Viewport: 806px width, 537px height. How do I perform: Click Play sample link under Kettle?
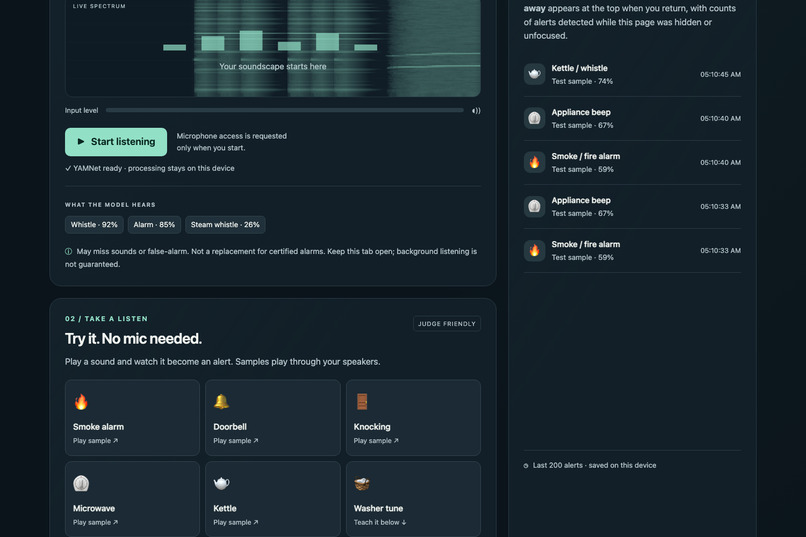click(236, 523)
